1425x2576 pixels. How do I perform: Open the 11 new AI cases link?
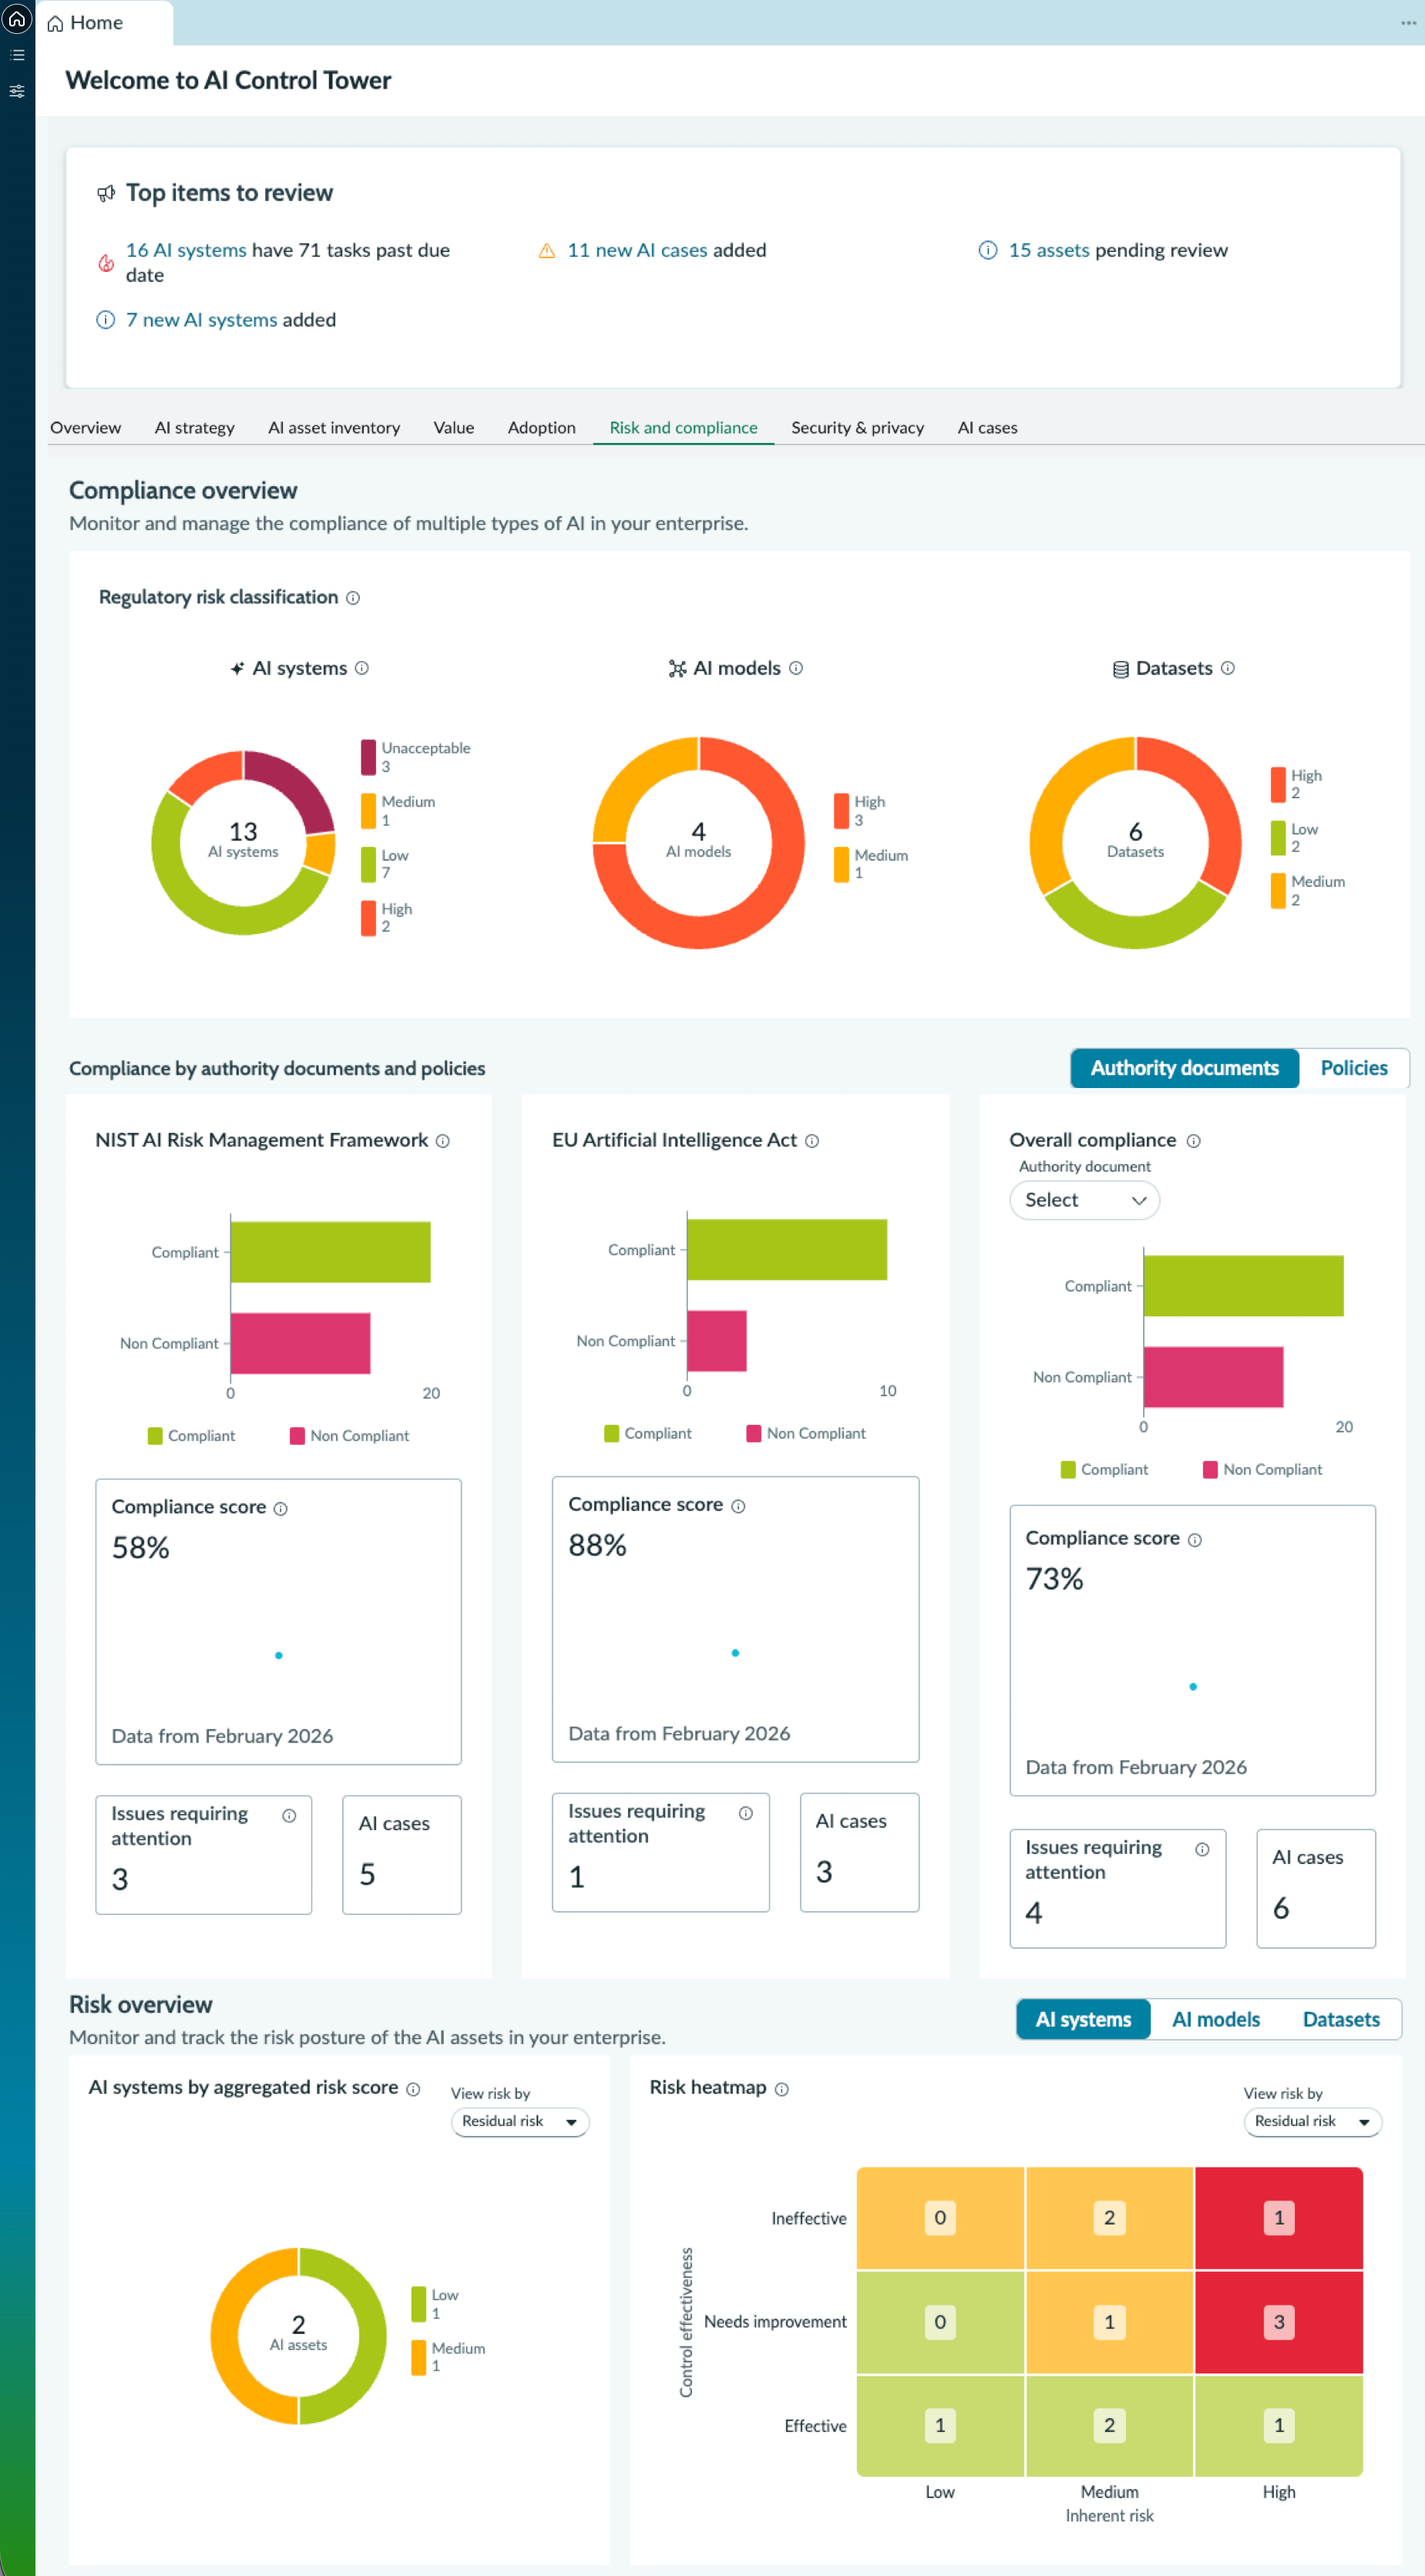[x=638, y=250]
